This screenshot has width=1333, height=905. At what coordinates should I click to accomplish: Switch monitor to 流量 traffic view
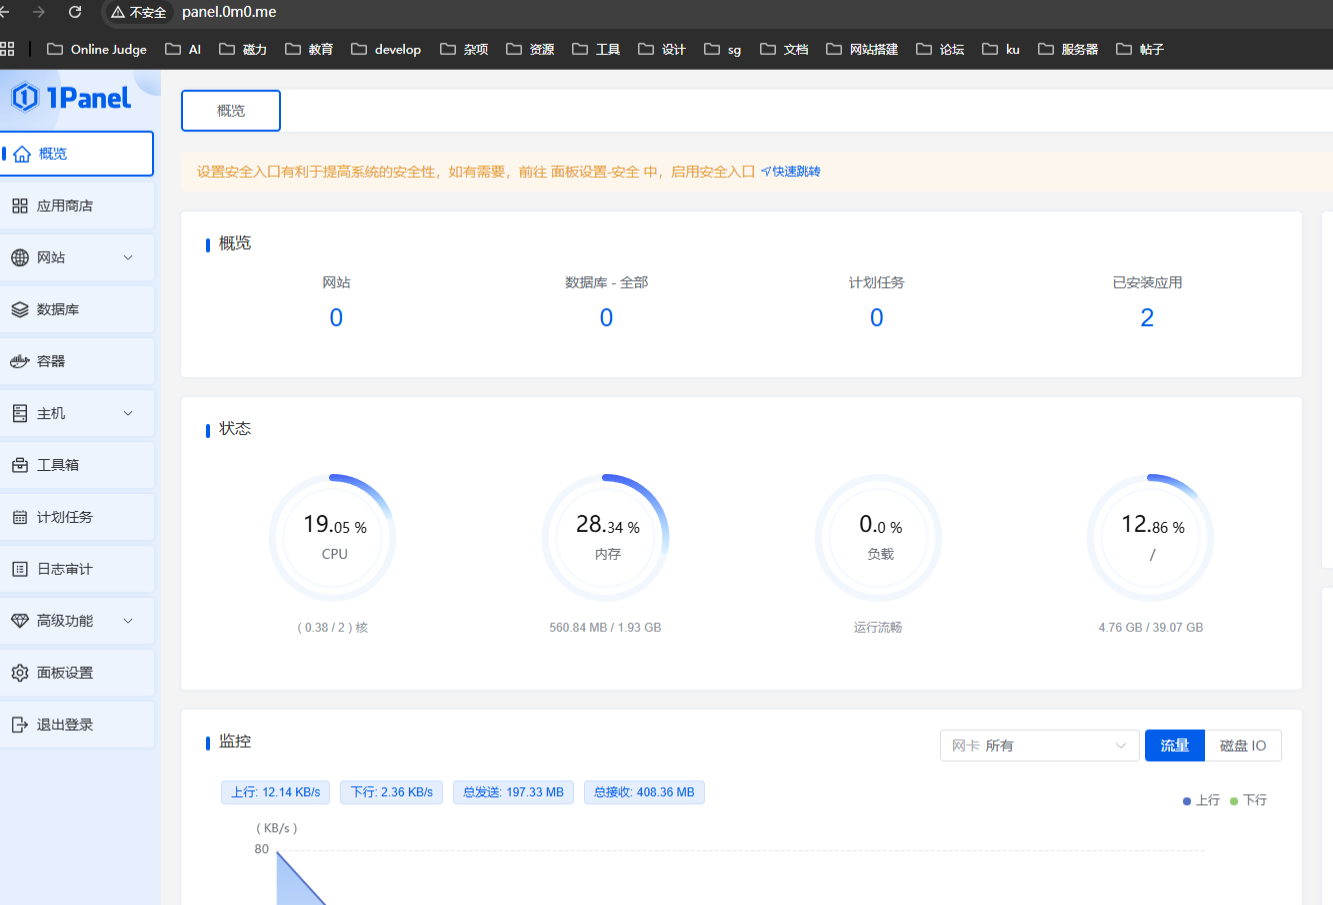pos(1174,746)
